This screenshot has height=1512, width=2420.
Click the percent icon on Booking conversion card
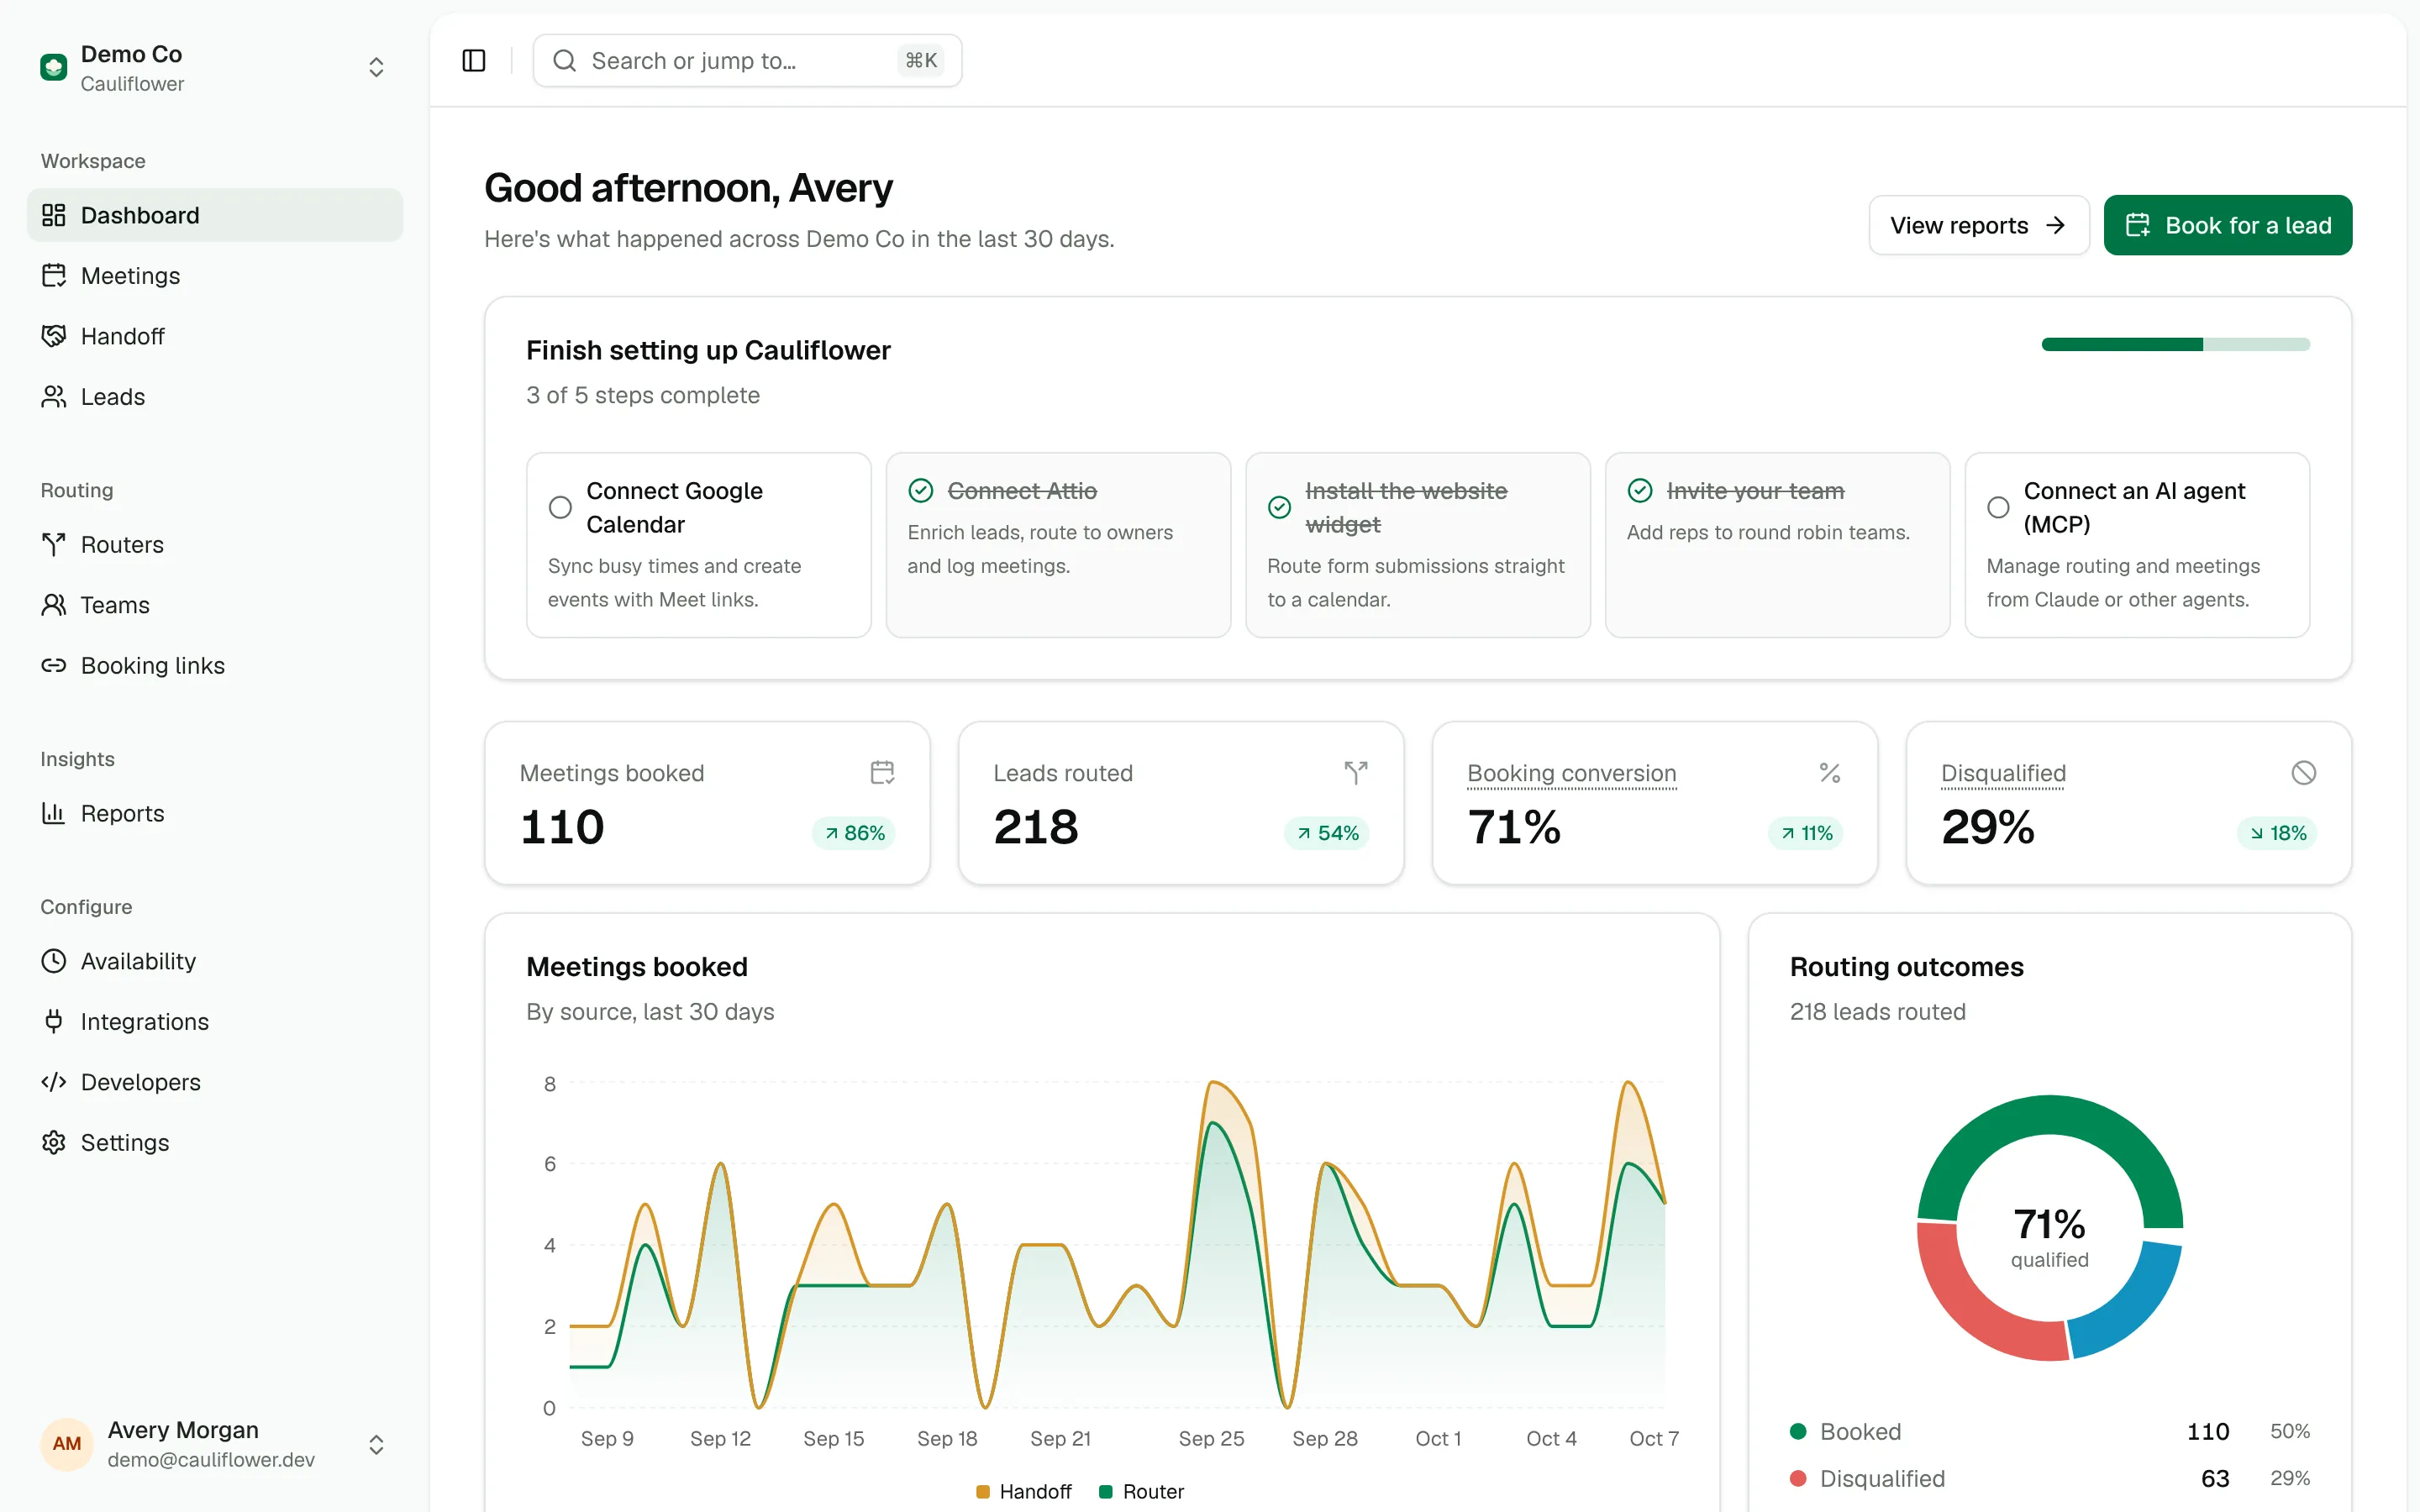click(1830, 772)
